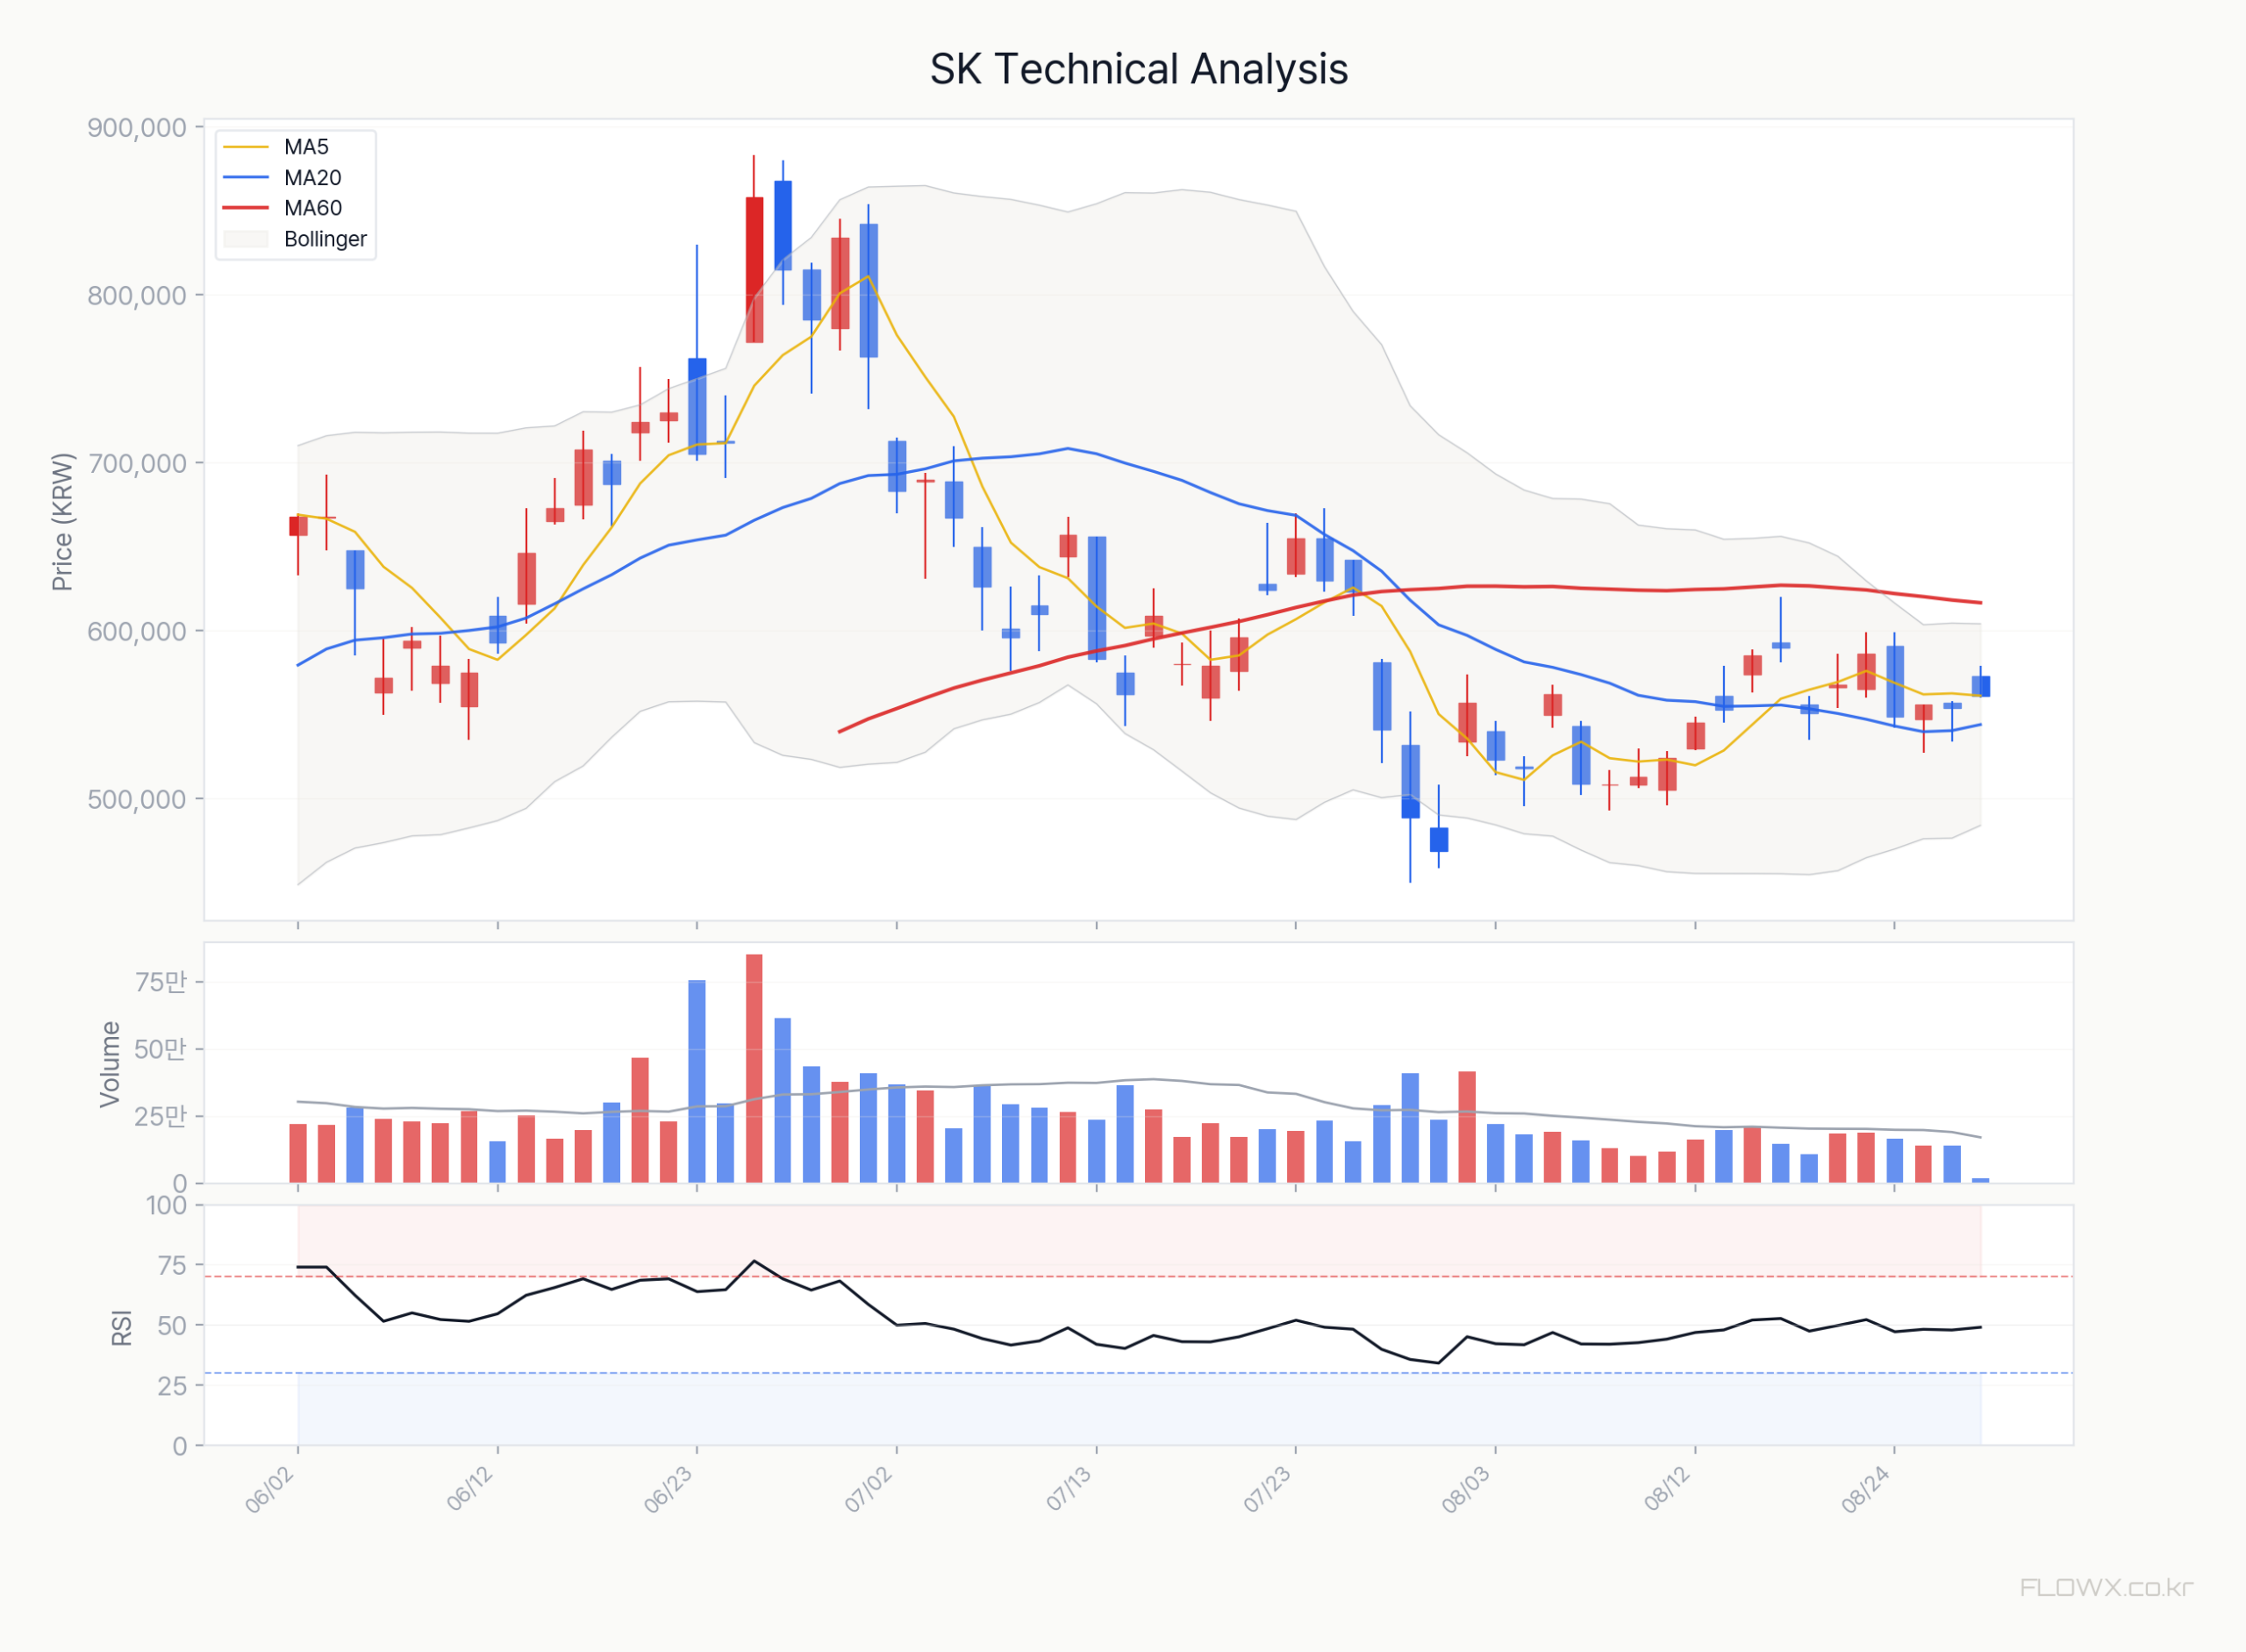Select the MA5 legend label

coord(306,147)
